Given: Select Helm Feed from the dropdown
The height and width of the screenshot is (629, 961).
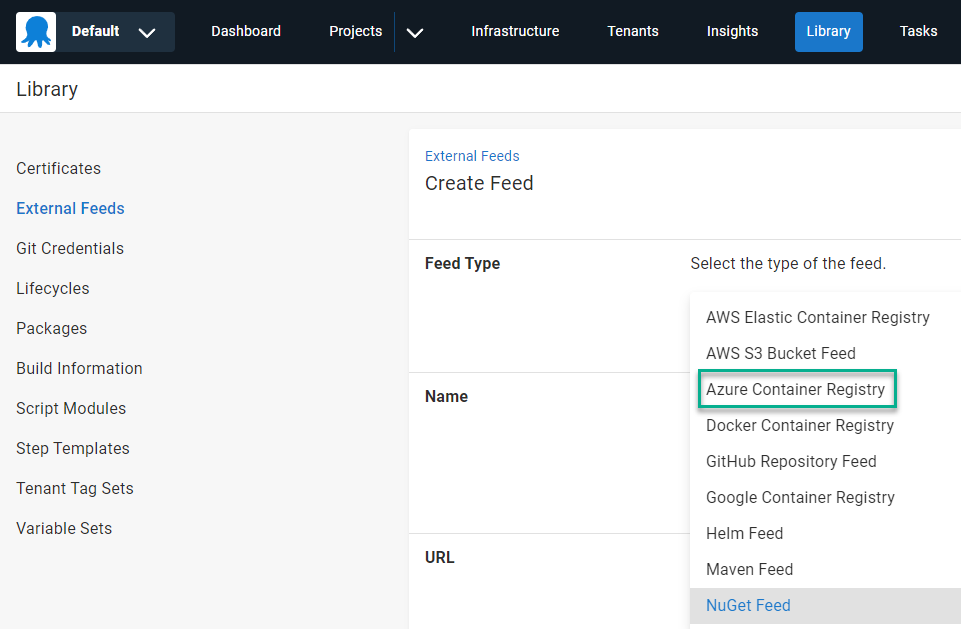Looking at the screenshot, I should (x=744, y=533).
